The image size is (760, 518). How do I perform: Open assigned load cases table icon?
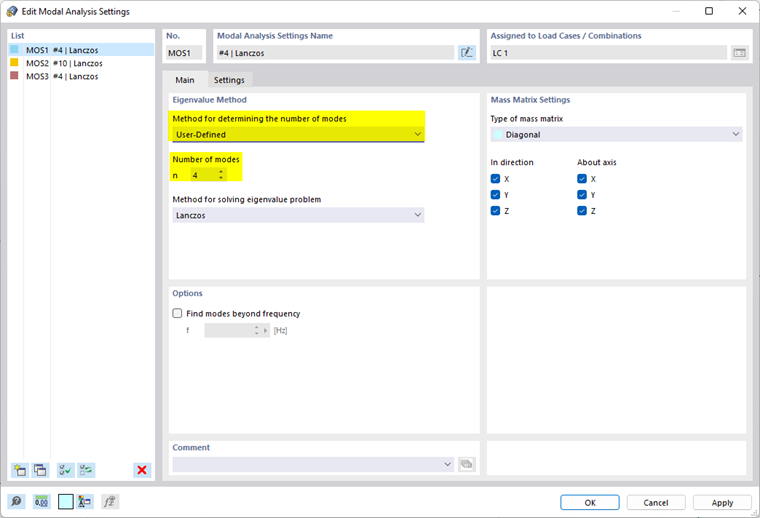click(739, 53)
